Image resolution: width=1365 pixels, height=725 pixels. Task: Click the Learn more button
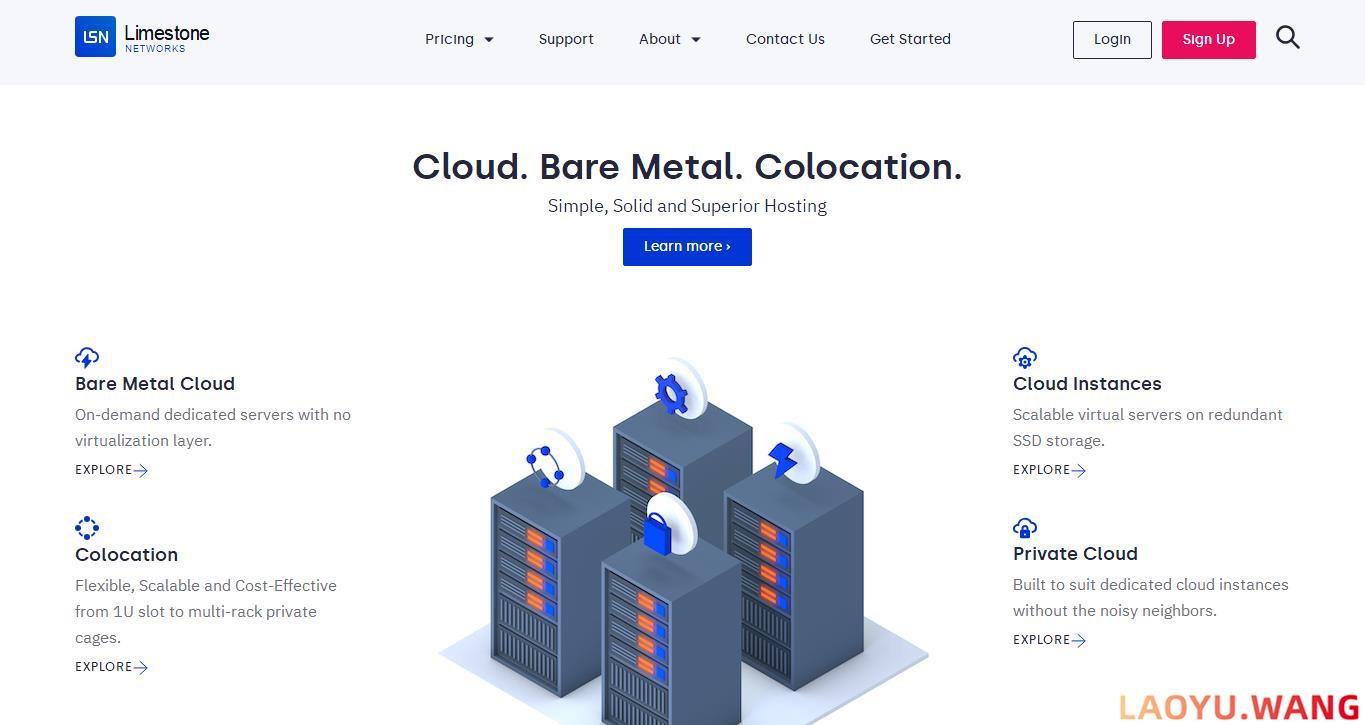pos(687,247)
